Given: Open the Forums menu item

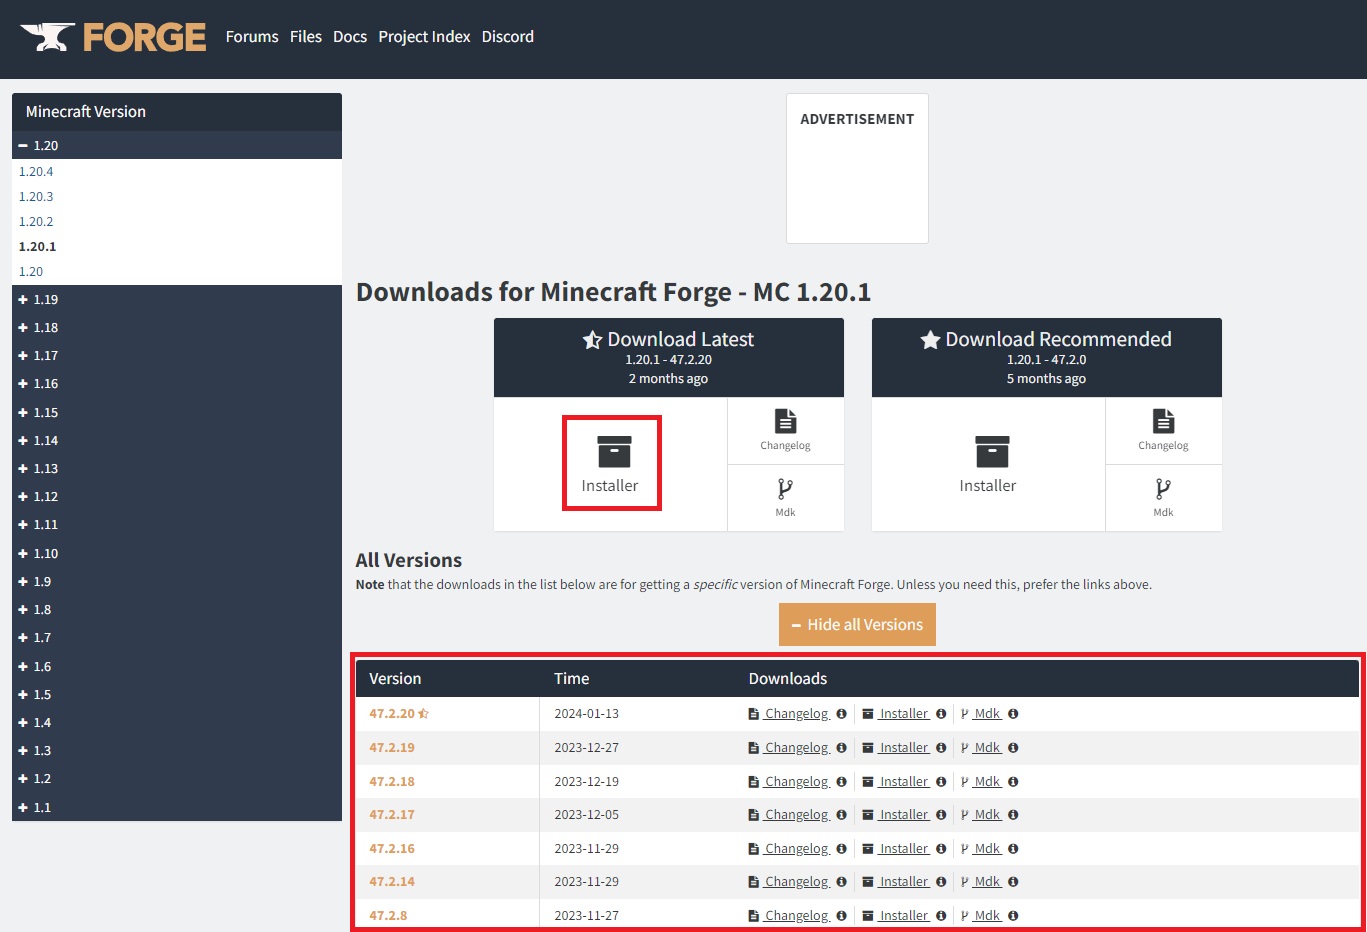Looking at the screenshot, I should pyautogui.click(x=252, y=37).
